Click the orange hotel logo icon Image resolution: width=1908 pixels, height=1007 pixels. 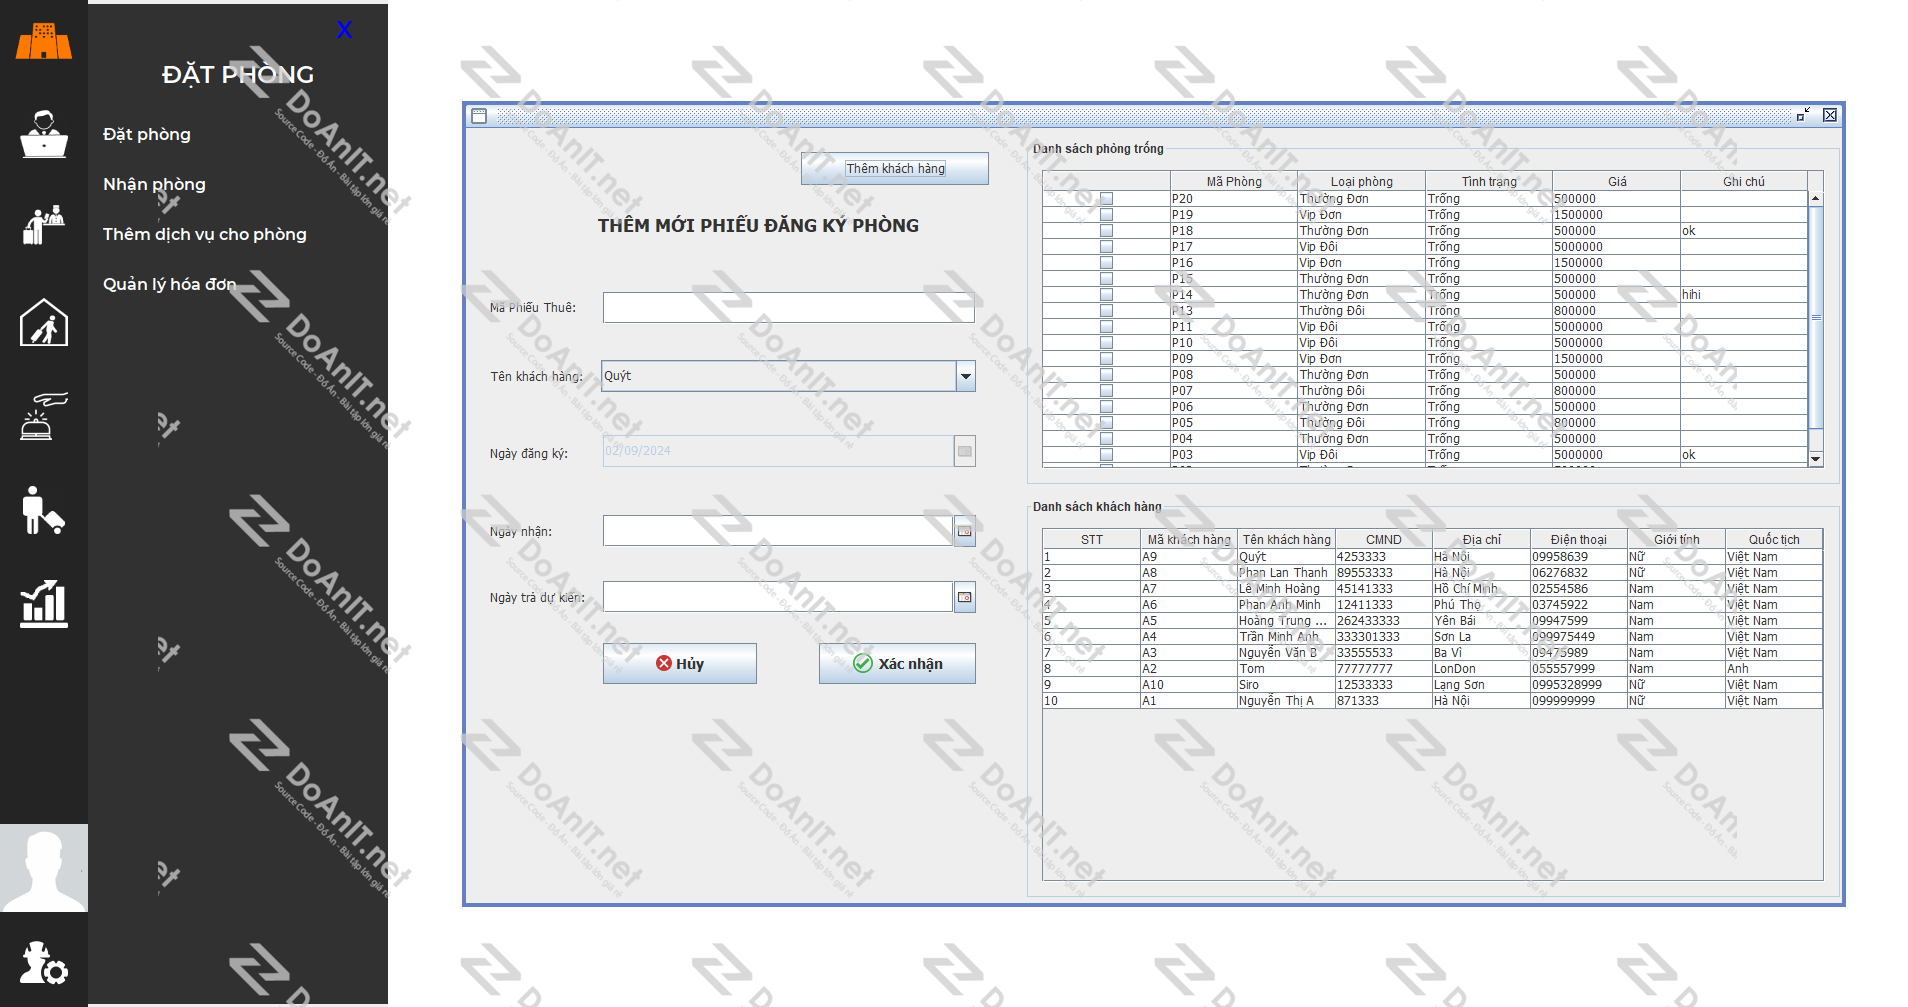[44, 42]
